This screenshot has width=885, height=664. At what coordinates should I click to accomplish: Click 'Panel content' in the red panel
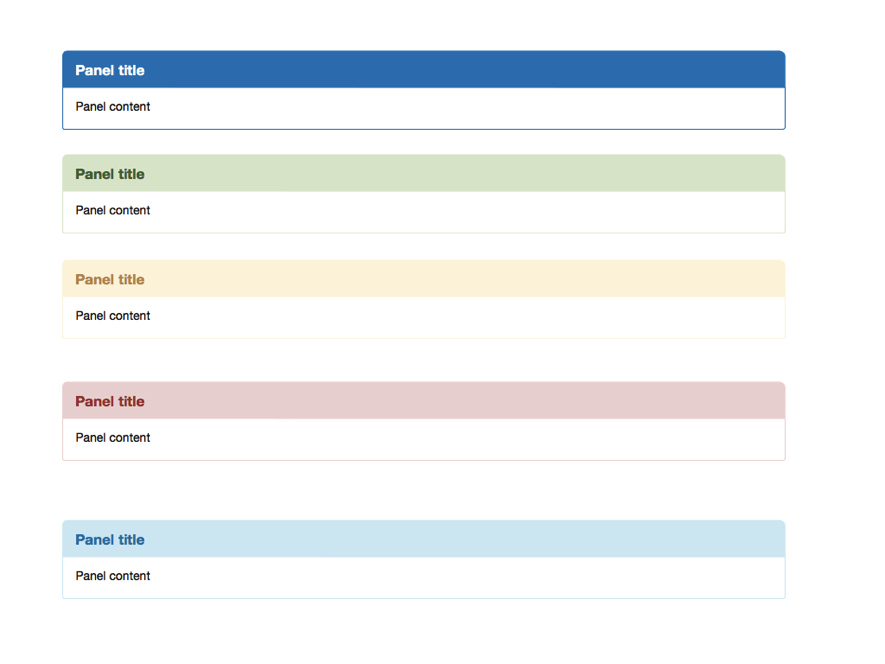[113, 438]
